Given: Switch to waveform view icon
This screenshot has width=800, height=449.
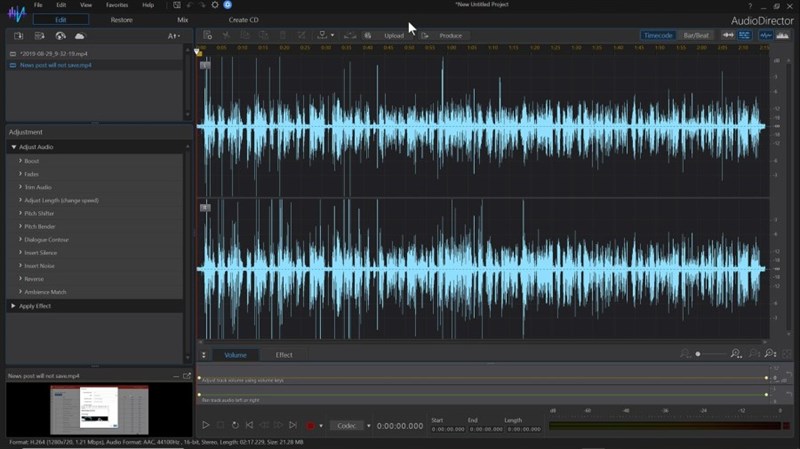Looking at the screenshot, I should pos(766,35).
